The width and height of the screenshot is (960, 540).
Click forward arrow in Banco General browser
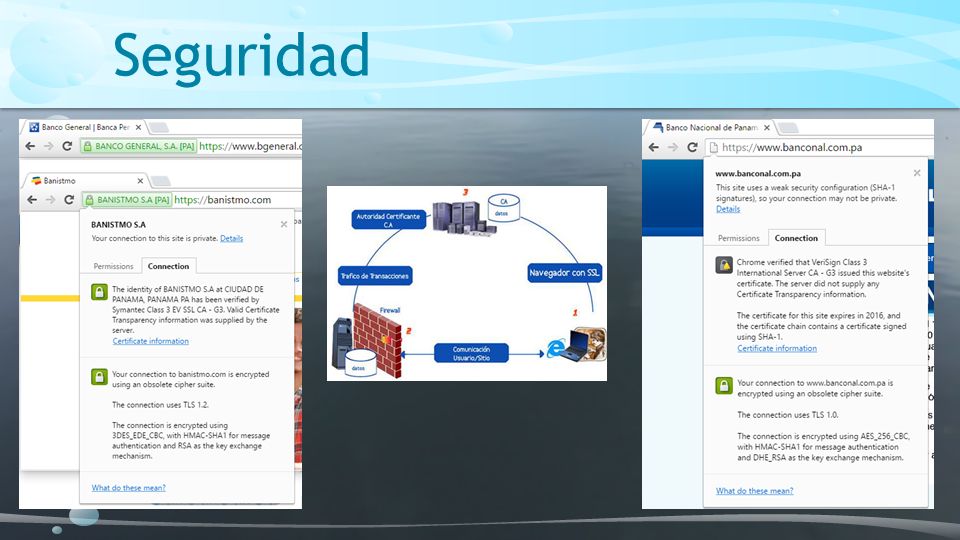coord(49,146)
